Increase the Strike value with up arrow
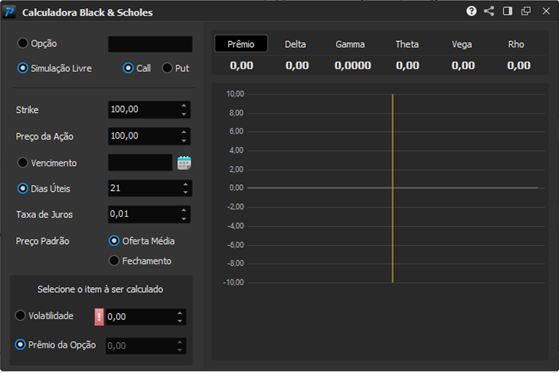Screen dimensions: 559x373 coord(184,106)
